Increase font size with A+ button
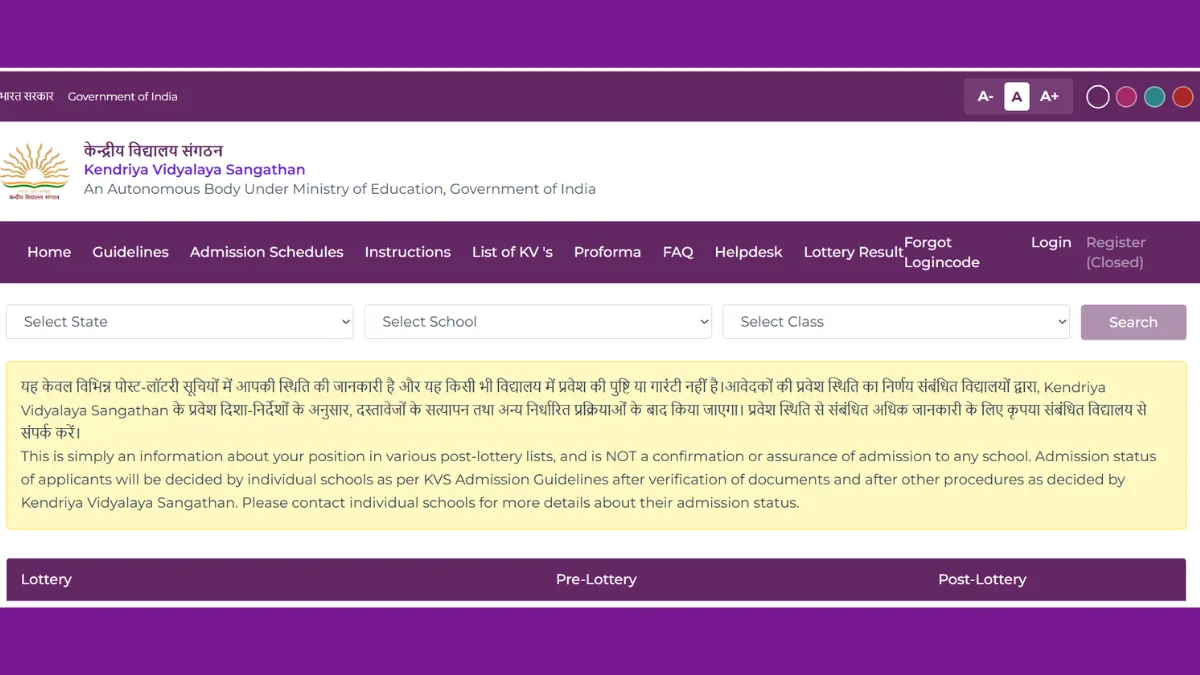Screen dimensions: 1200x675 [x=1049, y=97]
